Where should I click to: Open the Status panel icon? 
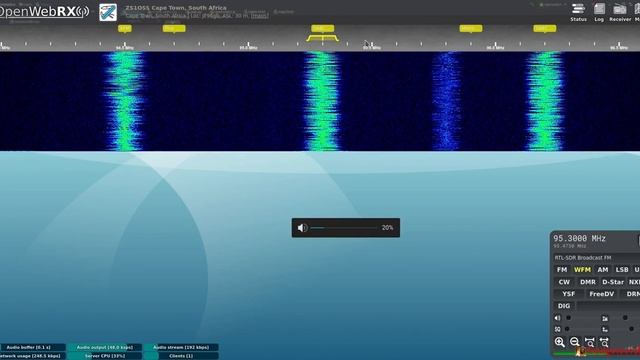578,12
